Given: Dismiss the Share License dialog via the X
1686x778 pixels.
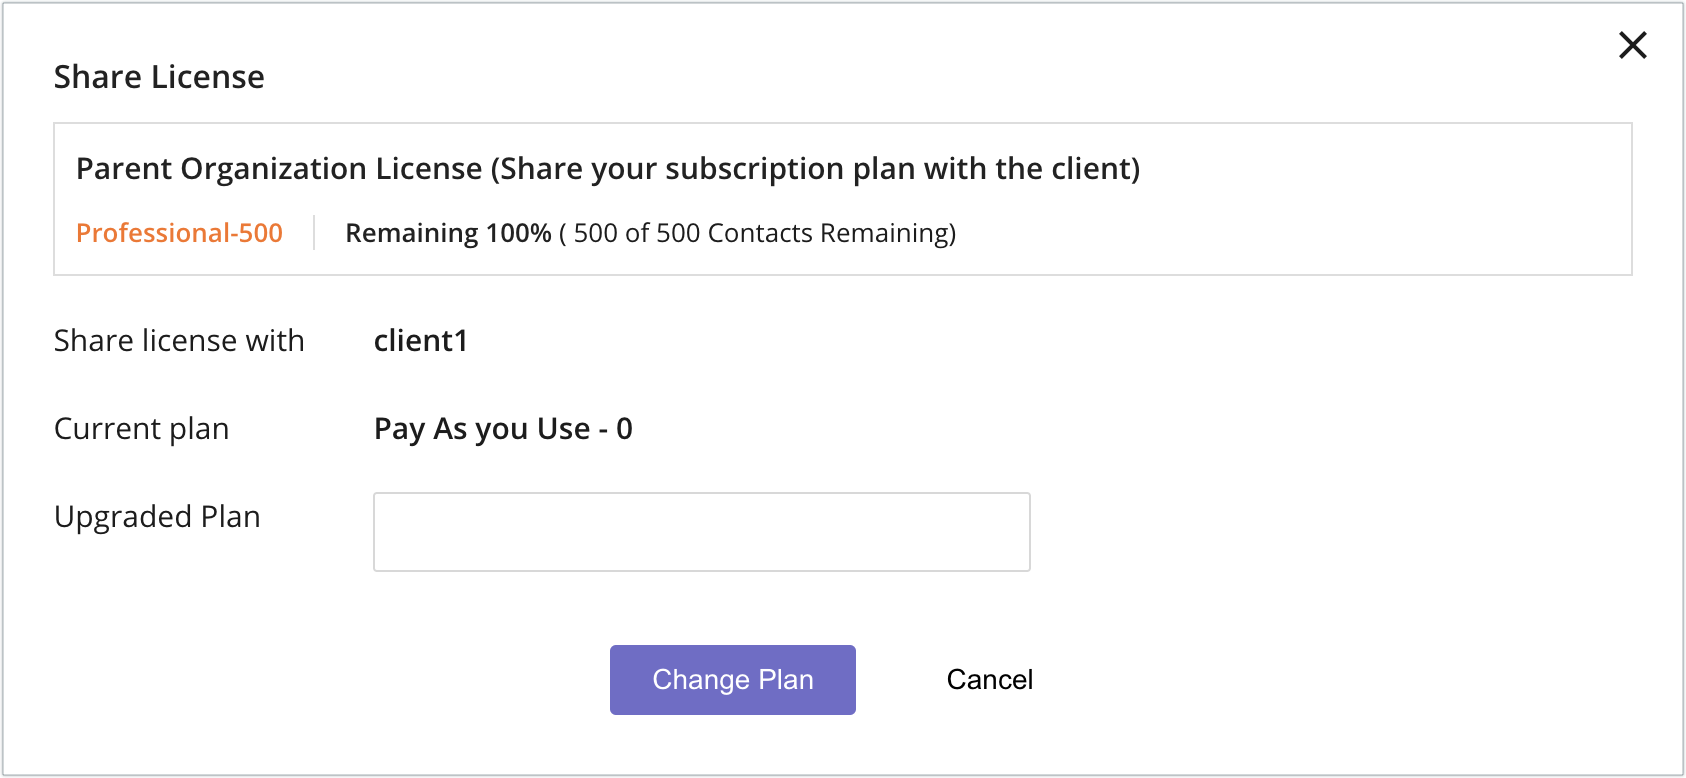Looking at the screenshot, I should tap(1632, 46).
